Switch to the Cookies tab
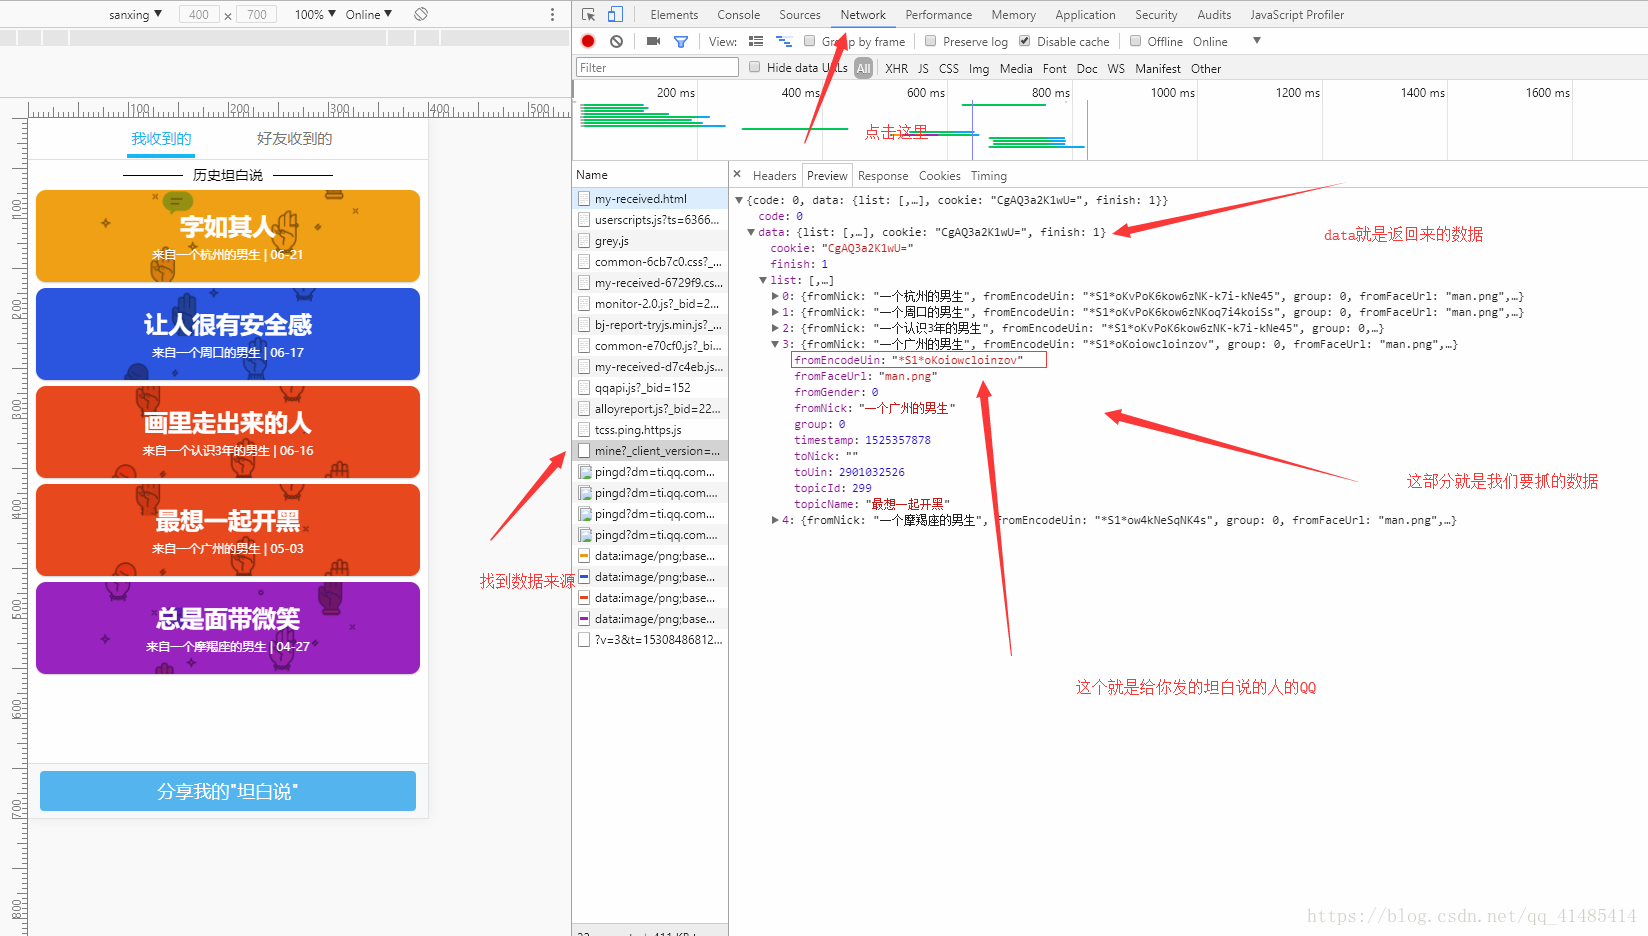 point(939,176)
